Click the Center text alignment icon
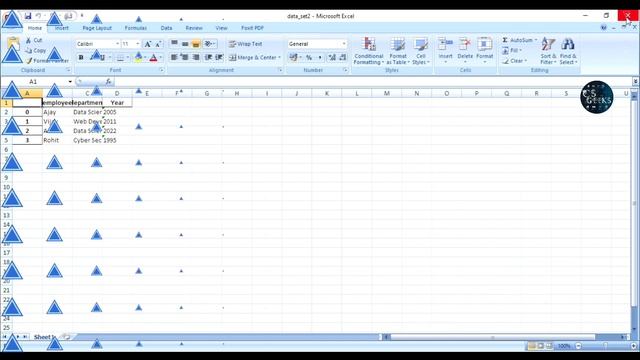The height and width of the screenshot is (360, 640). pyautogui.click(x=185, y=58)
